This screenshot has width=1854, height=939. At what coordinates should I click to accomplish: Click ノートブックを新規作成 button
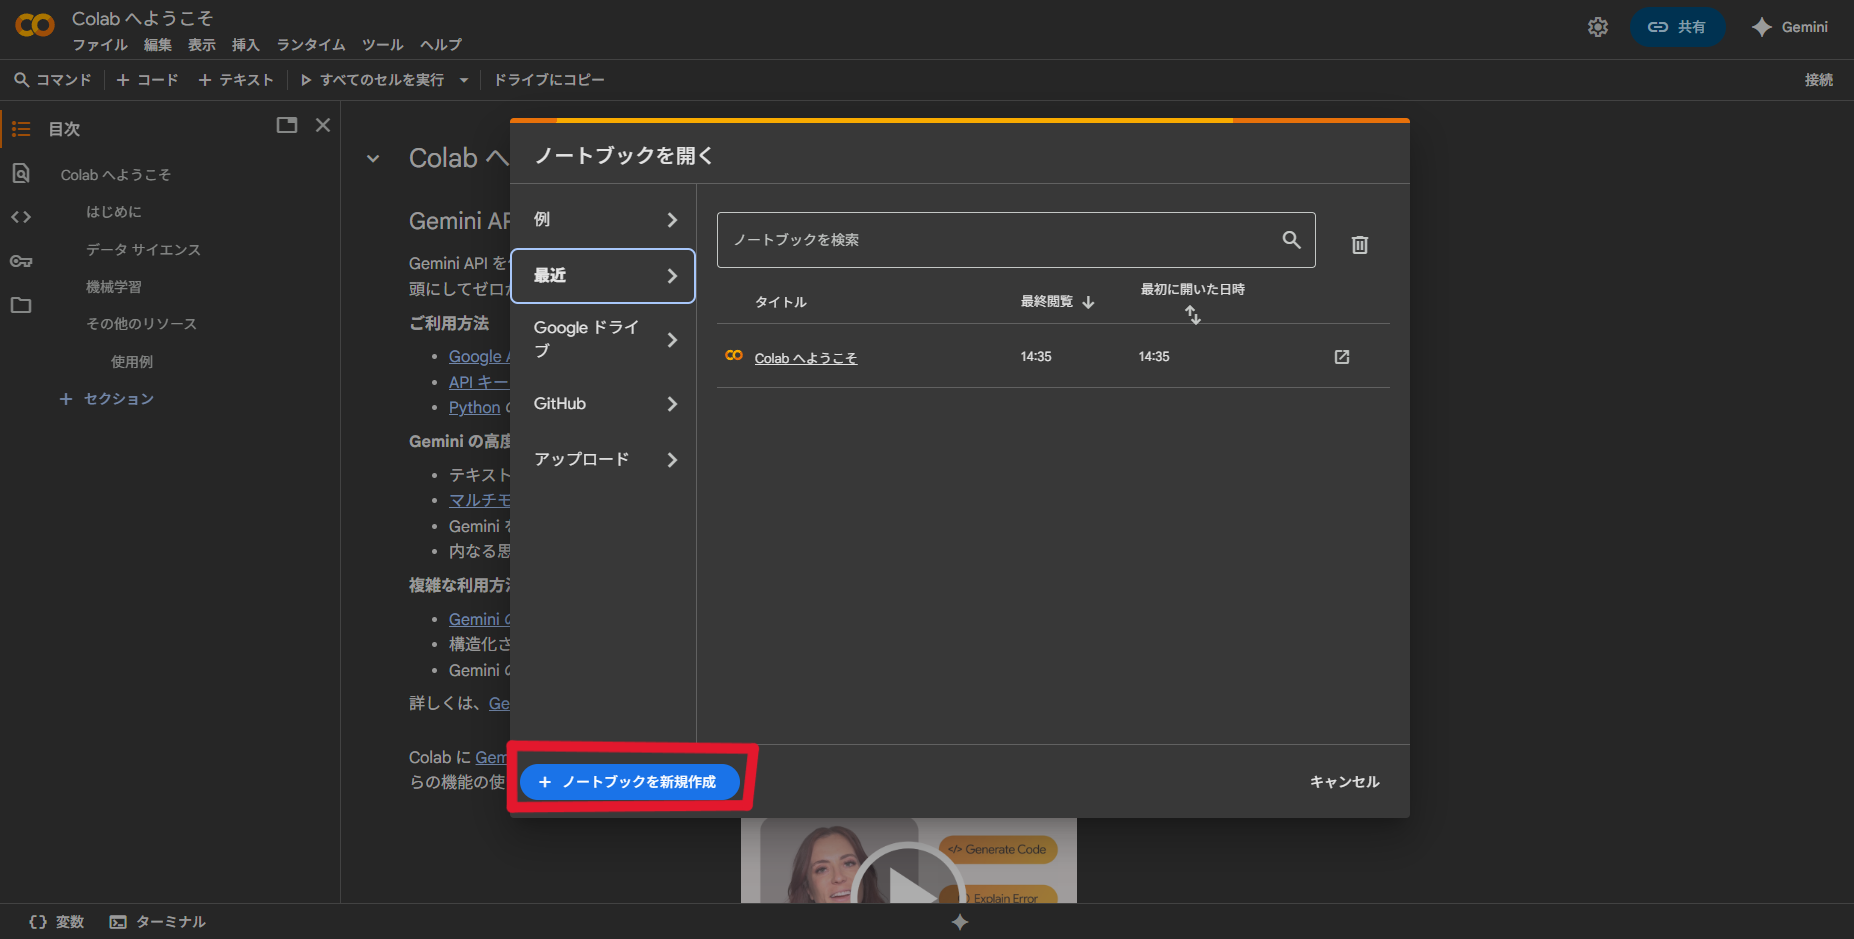coord(629,782)
